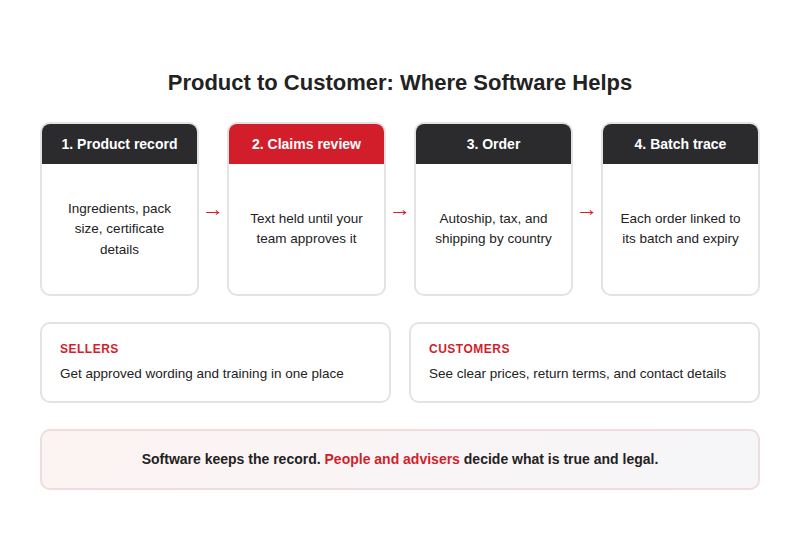This screenshot has width=800, height=560.
Task: Select the red '2. Claims review' header
Action: click(x=306, y=144)
